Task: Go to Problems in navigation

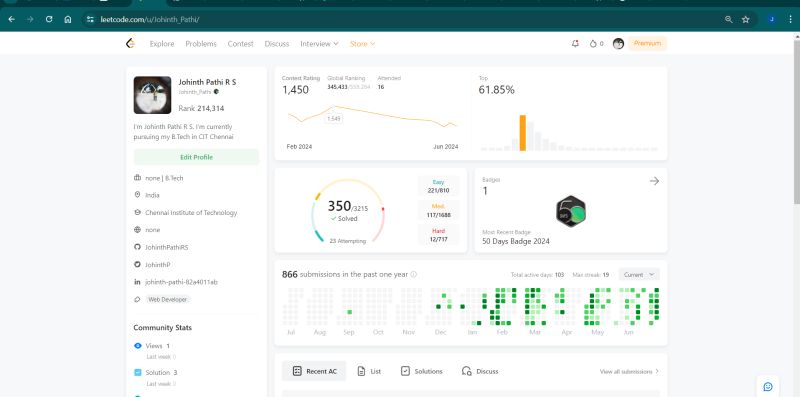Action: click(201, 44)
